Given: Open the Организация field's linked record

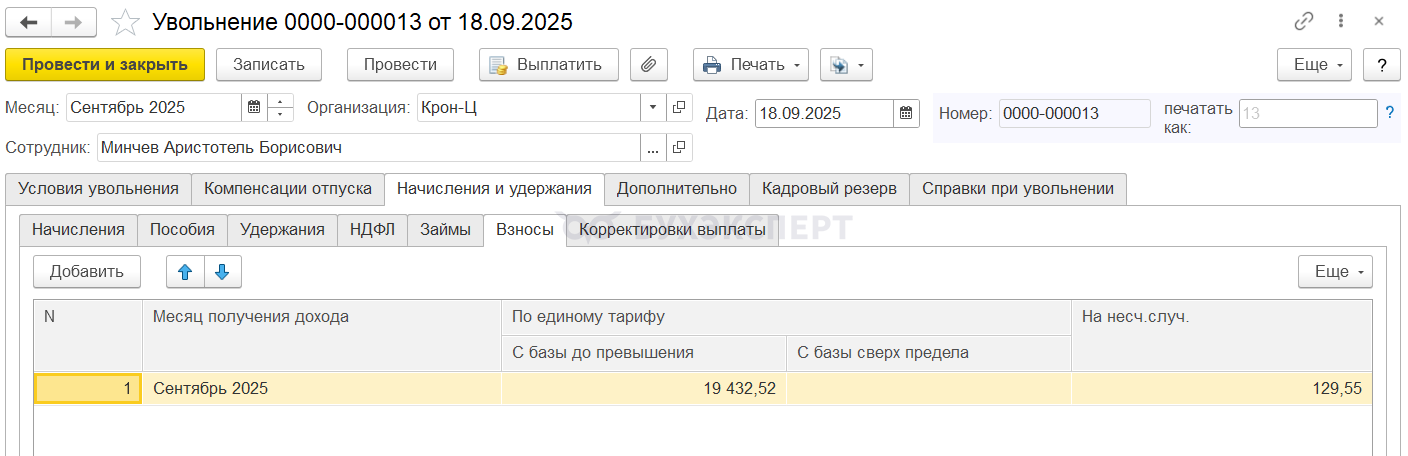Looking at the screenshot, I should tap(679, 107).
